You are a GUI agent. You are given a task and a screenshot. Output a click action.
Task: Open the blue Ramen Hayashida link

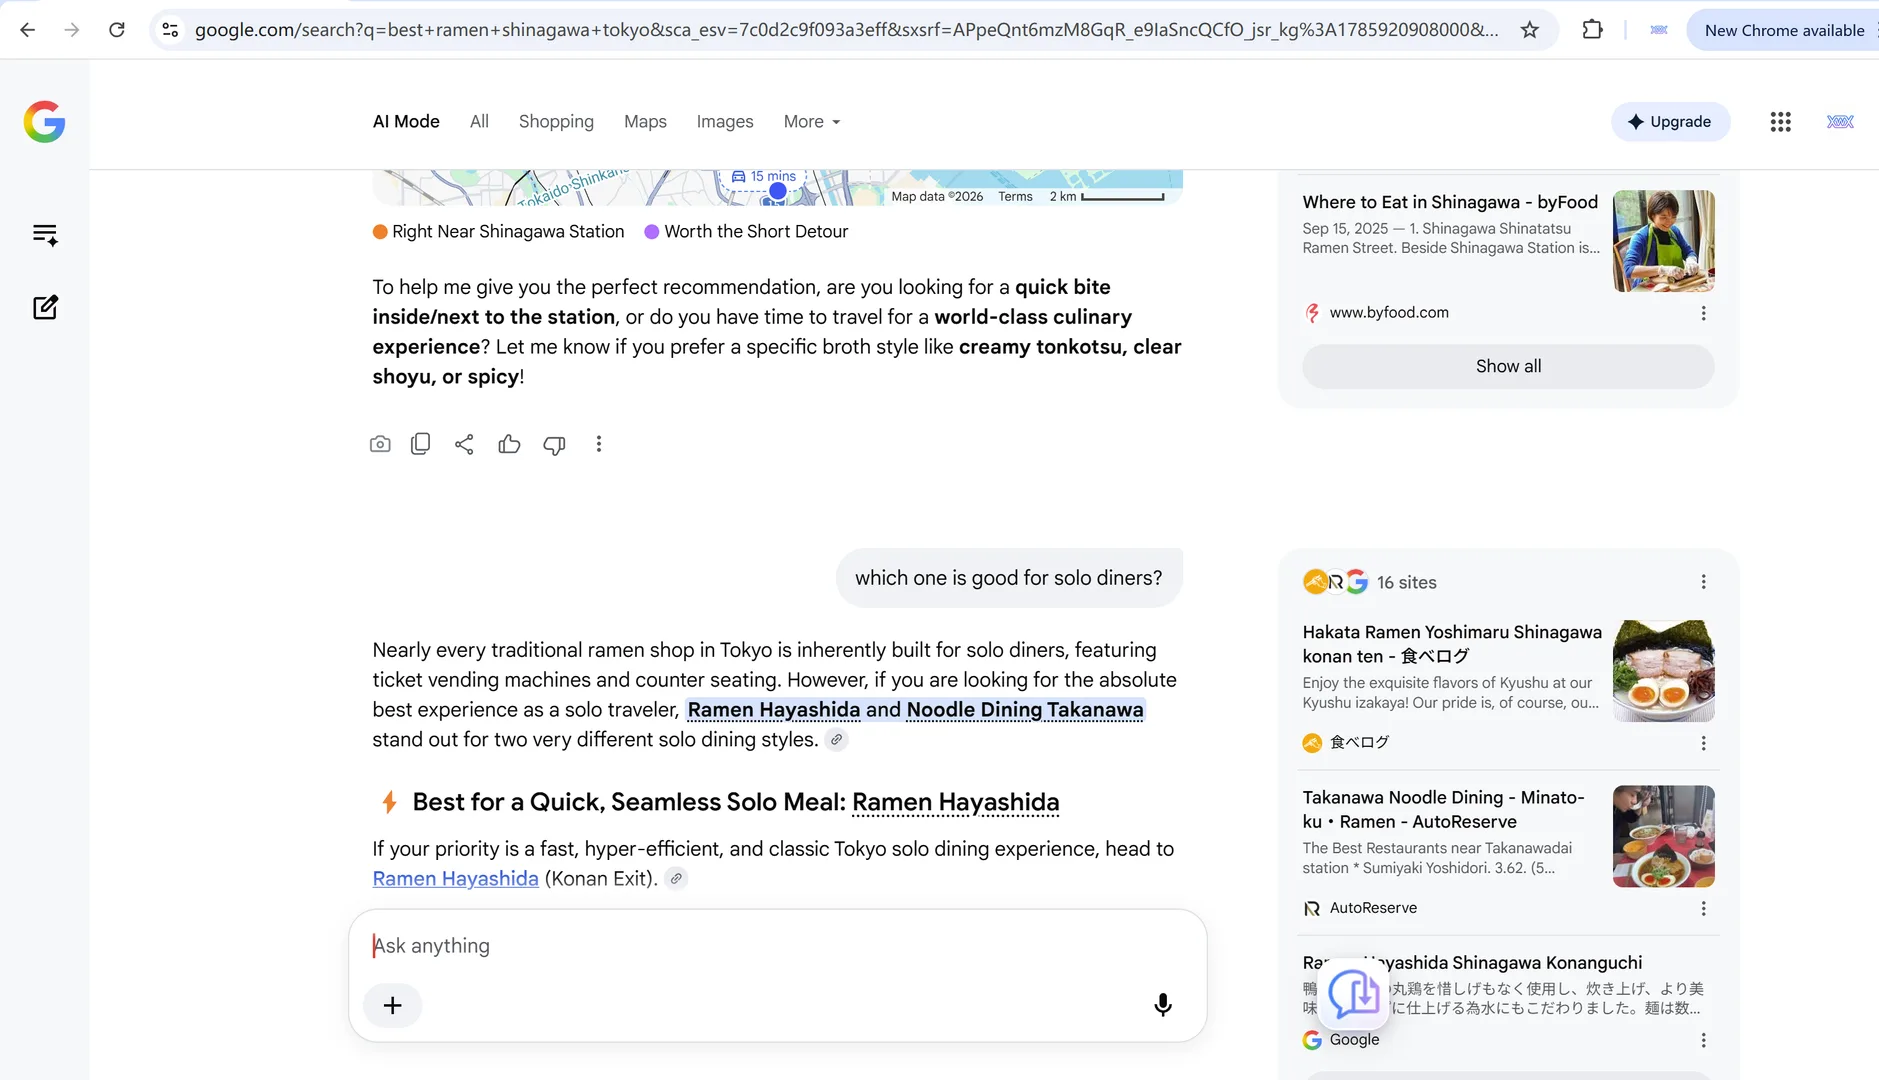click(x=456, y=879)
